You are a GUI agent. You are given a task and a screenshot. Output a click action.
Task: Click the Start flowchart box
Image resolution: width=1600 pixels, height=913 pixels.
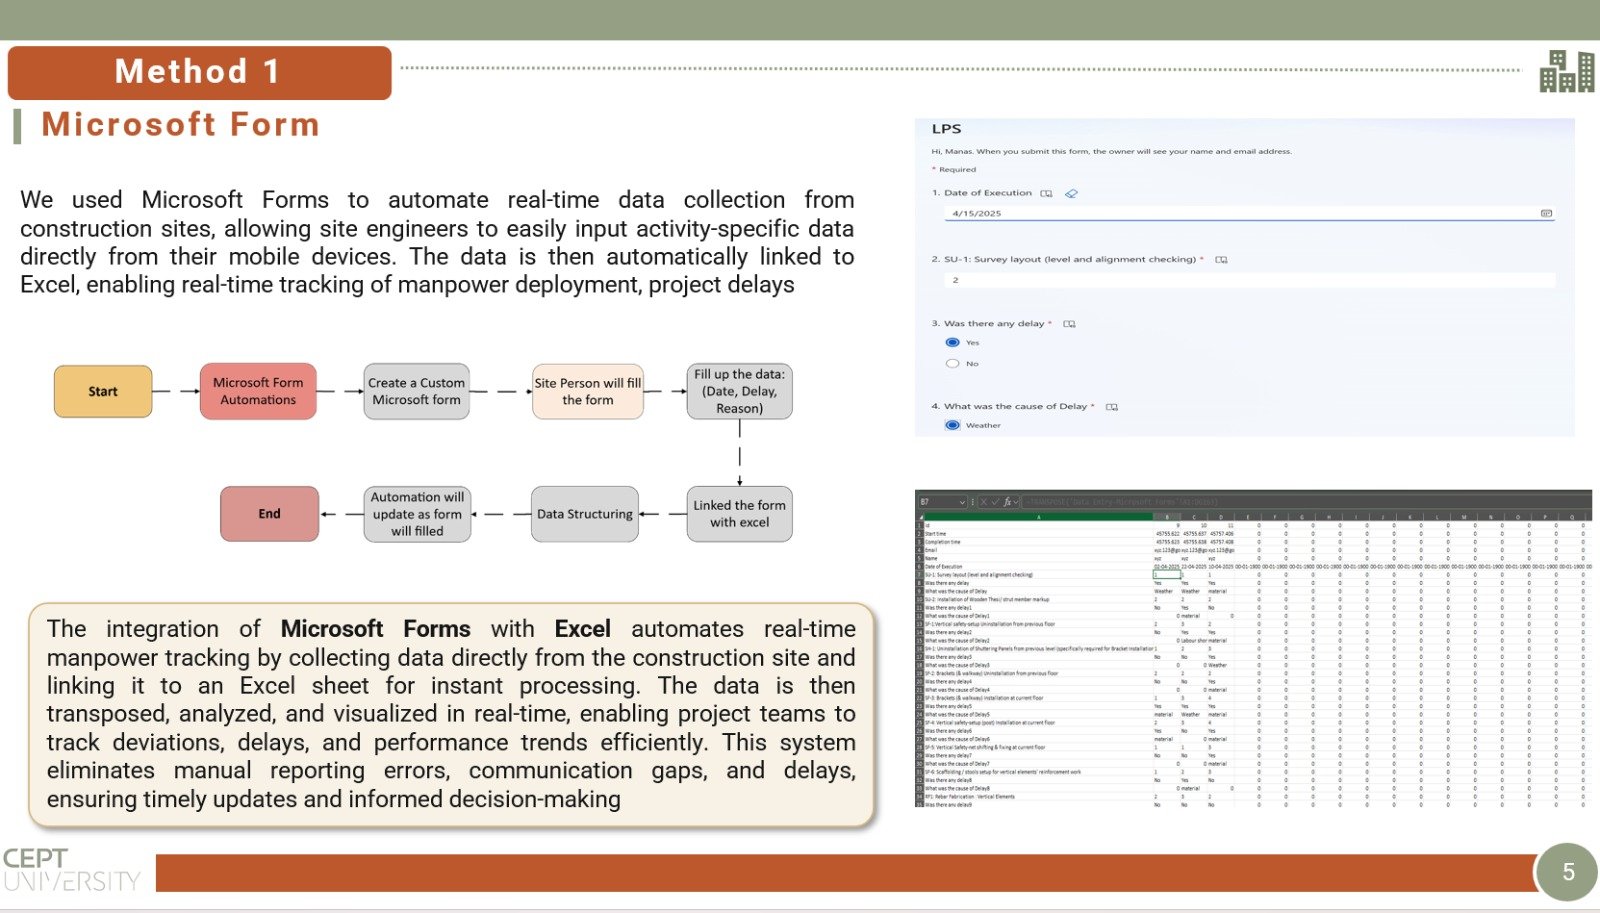(103, 391)
